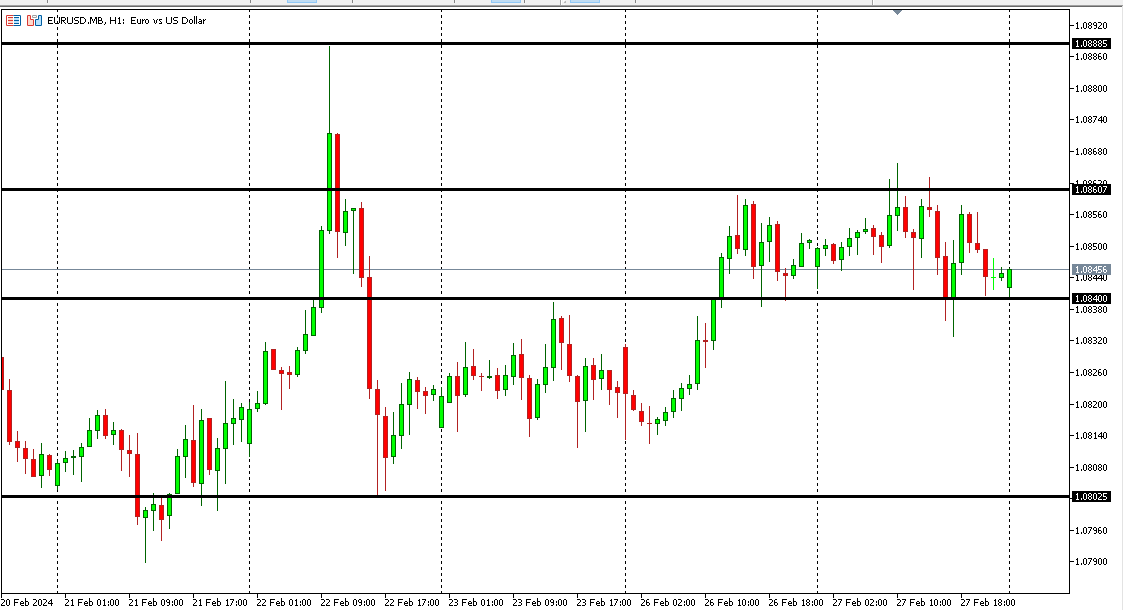Click the 1.08320 price scale label

pyautogui.click(x=1091, y=341)
